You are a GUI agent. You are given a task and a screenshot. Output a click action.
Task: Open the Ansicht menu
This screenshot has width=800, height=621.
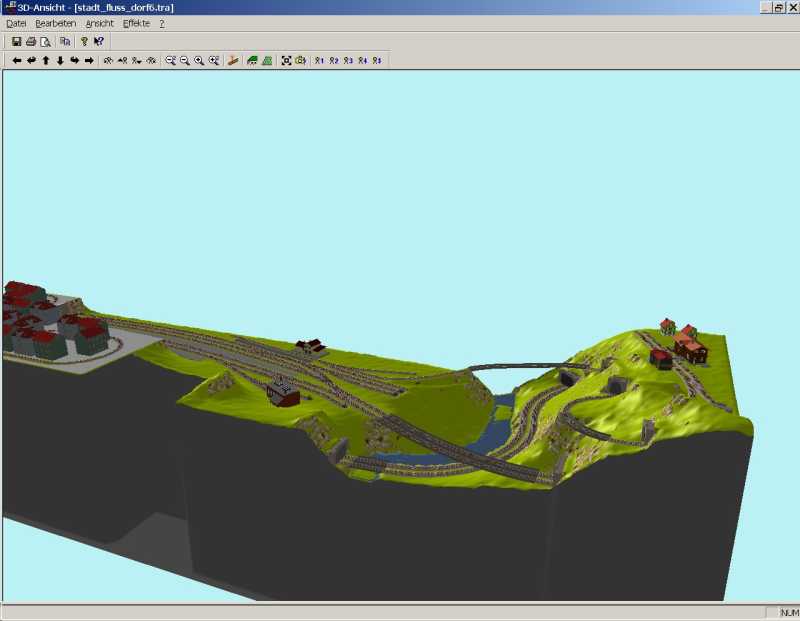point(99,23)
